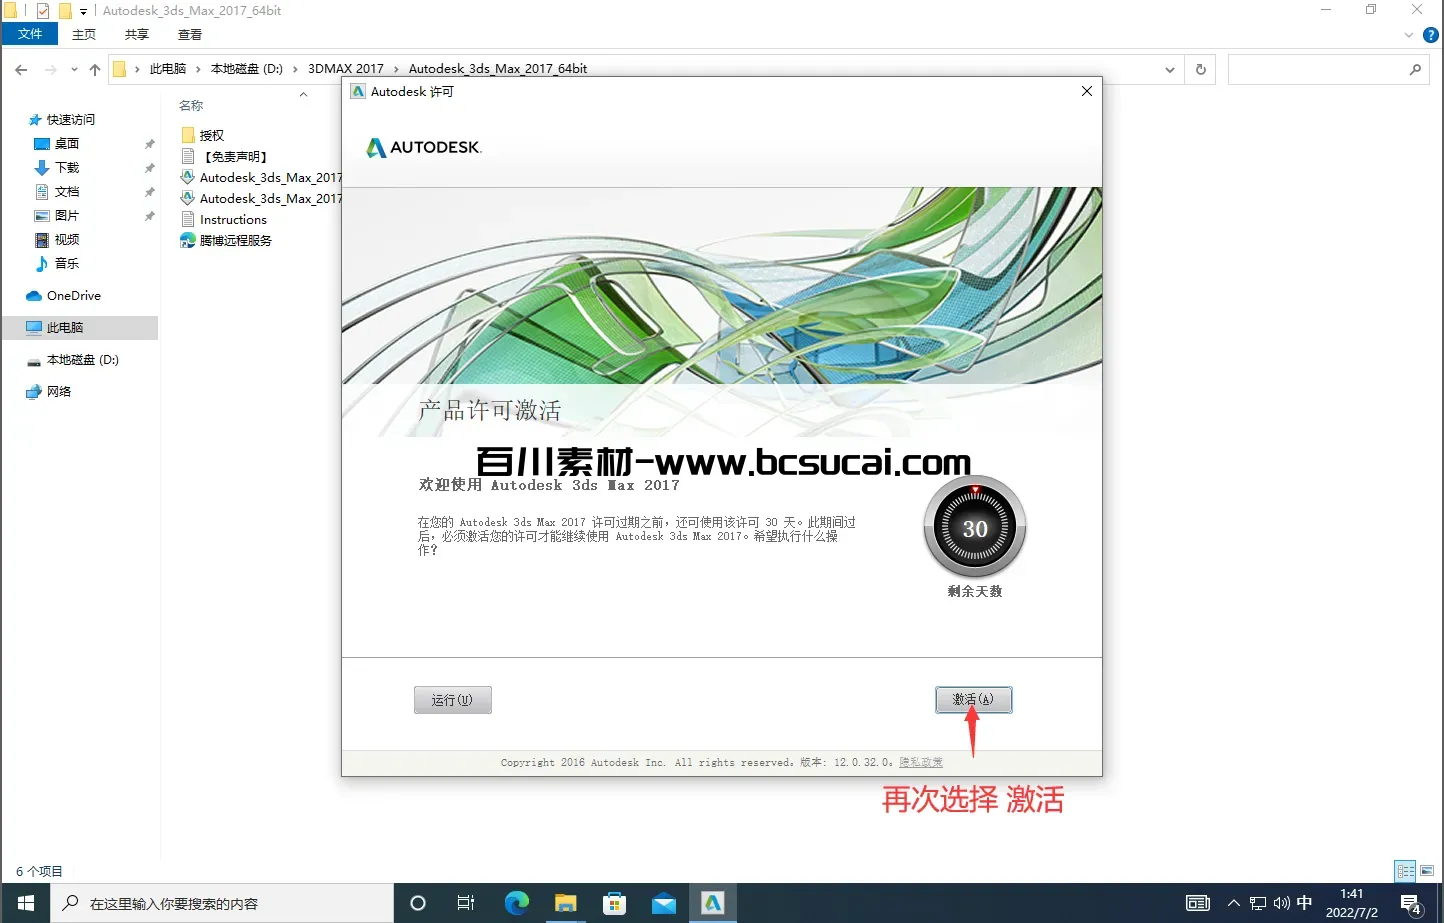This screenshot has height=923, width=1444.
Task: Click properties checkmark icon in title bar
Action: (x=42, y=11)
